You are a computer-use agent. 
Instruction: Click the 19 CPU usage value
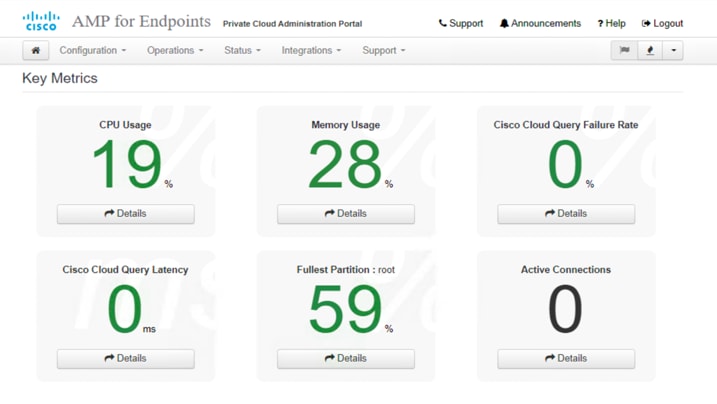tap(127, 165)
